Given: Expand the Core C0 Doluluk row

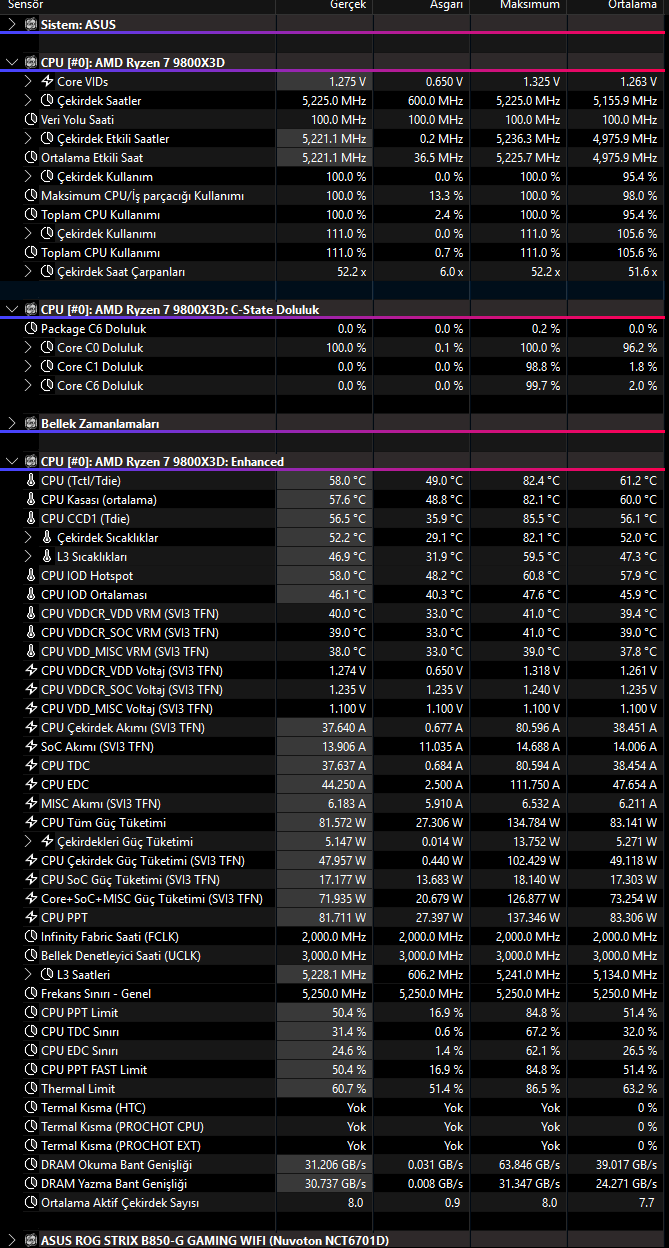Looking at the screenshot, I should (29, 348).
